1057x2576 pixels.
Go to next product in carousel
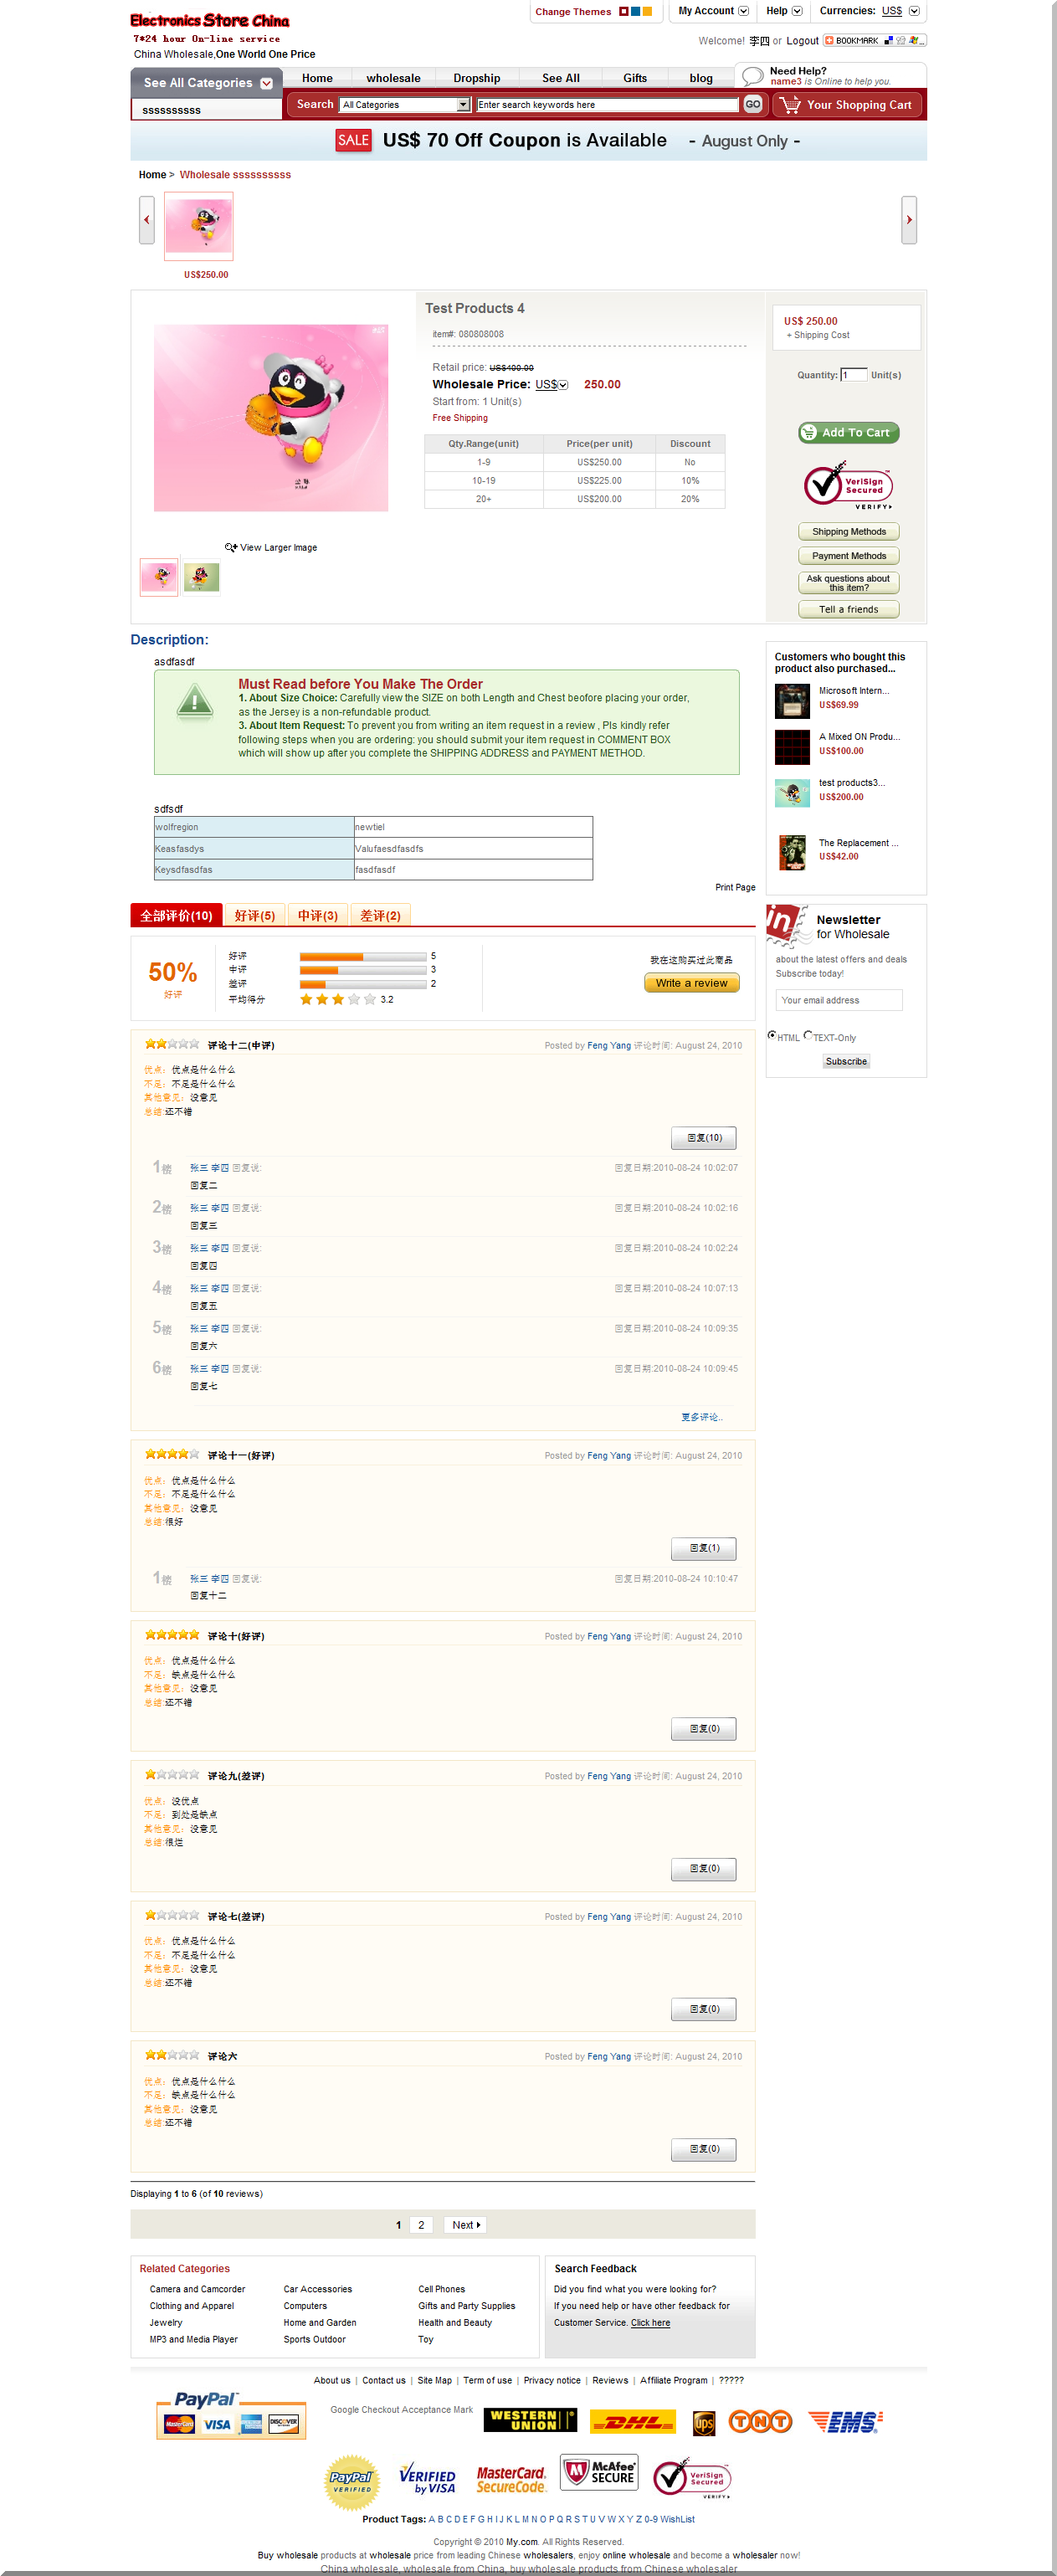[909, 220]
